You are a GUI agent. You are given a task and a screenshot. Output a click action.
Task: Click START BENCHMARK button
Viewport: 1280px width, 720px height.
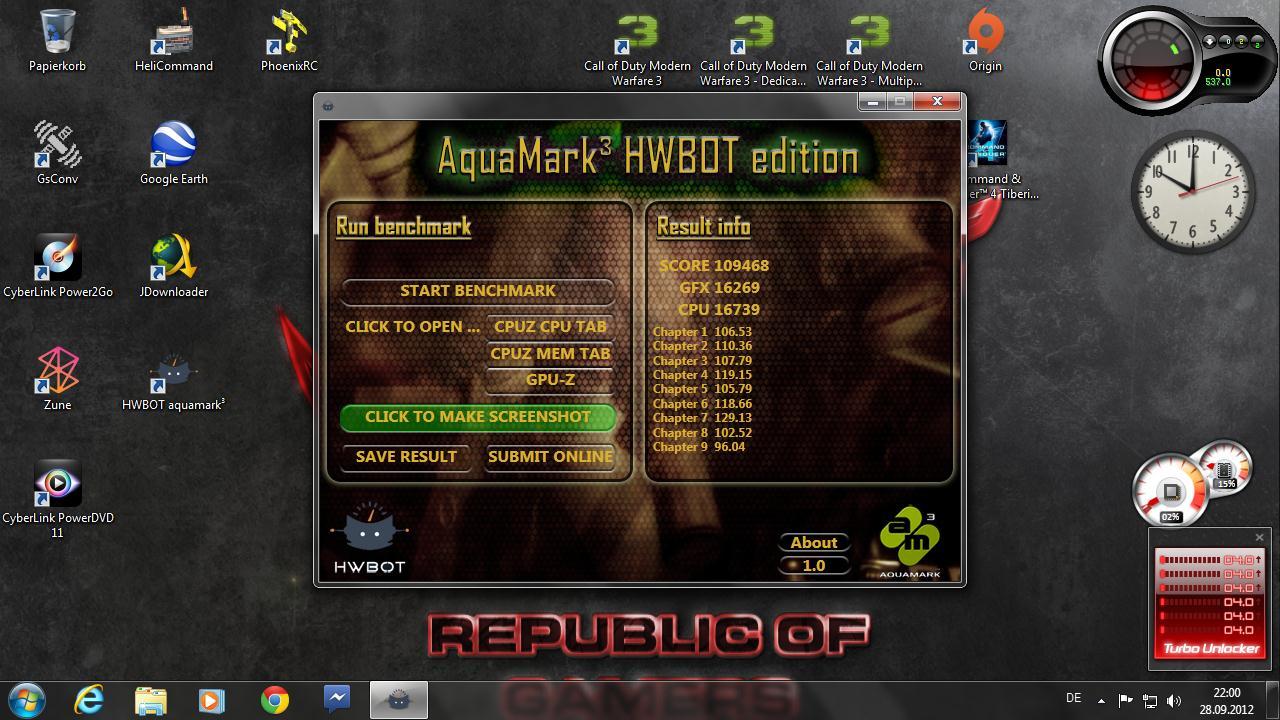pyautogui.click(x=478, y=291)
